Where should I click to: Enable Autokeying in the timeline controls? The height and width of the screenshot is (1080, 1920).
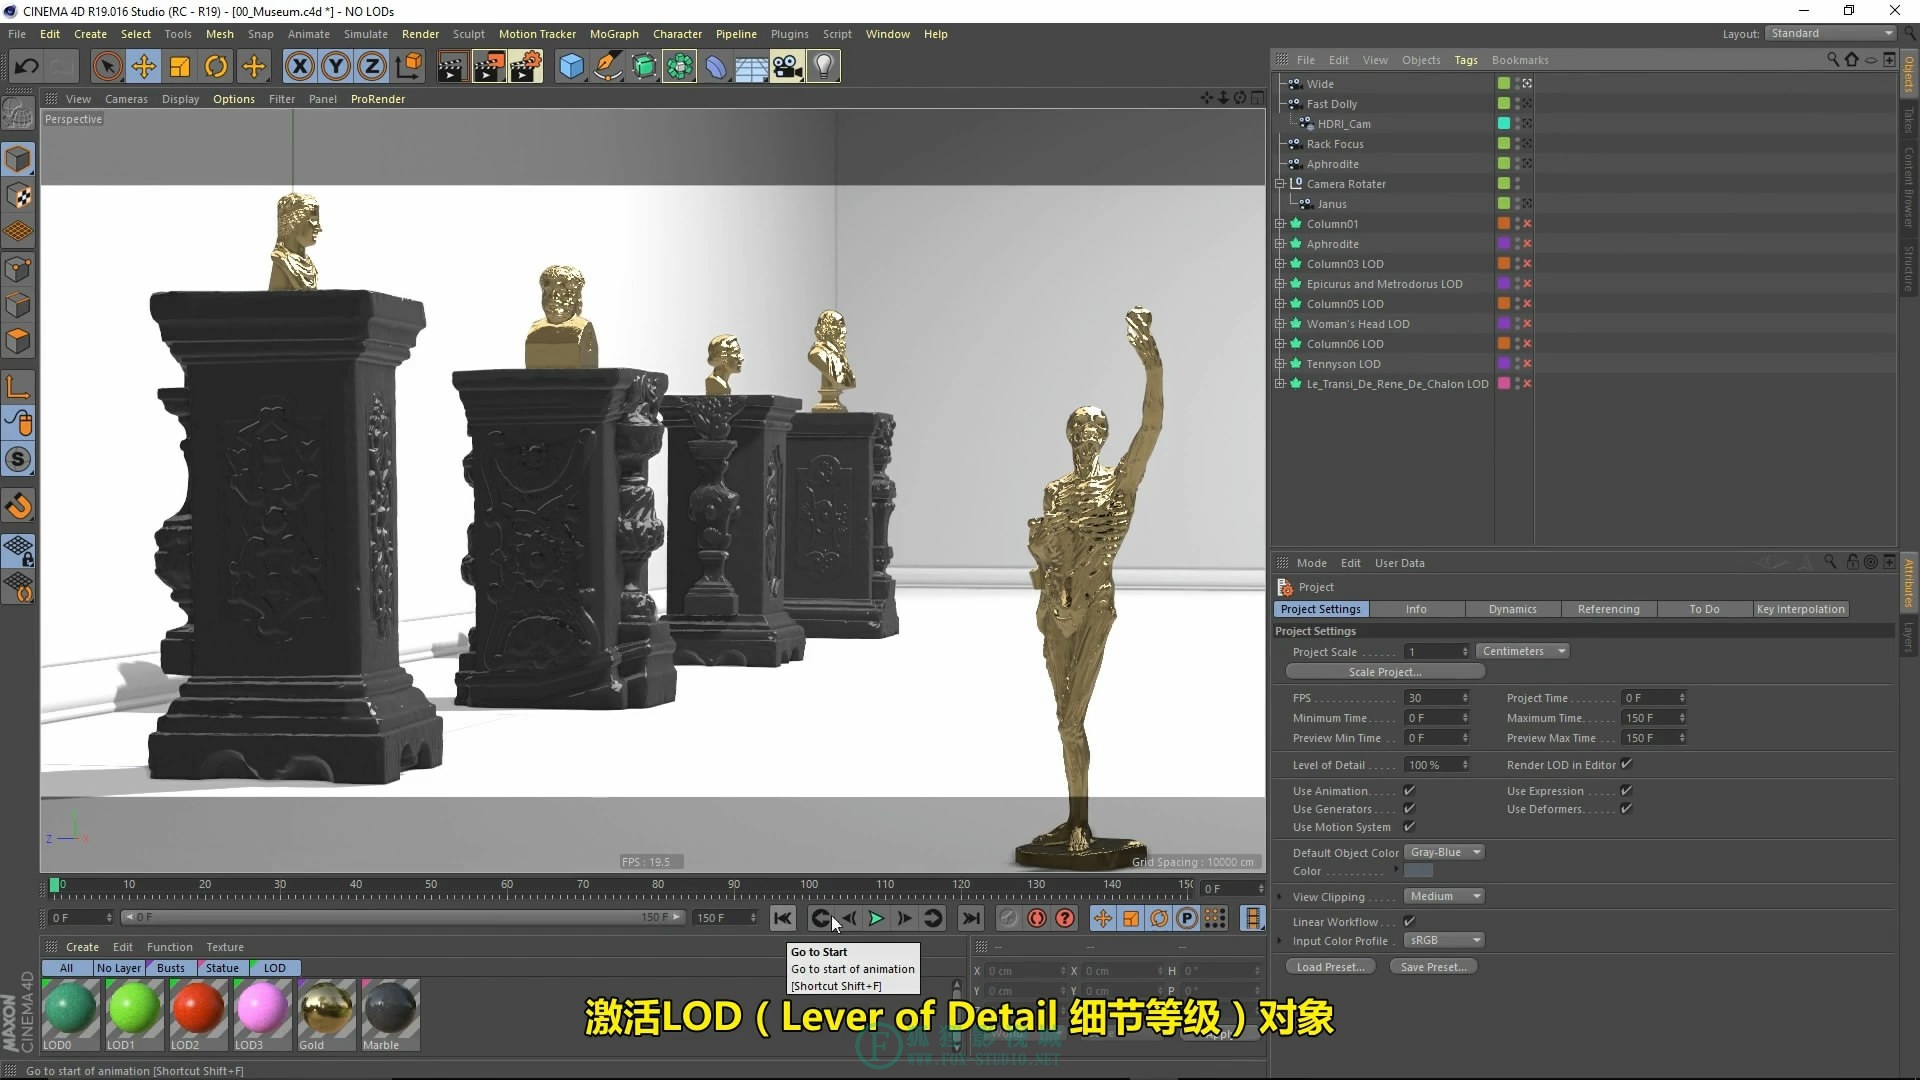point(1037,918)
